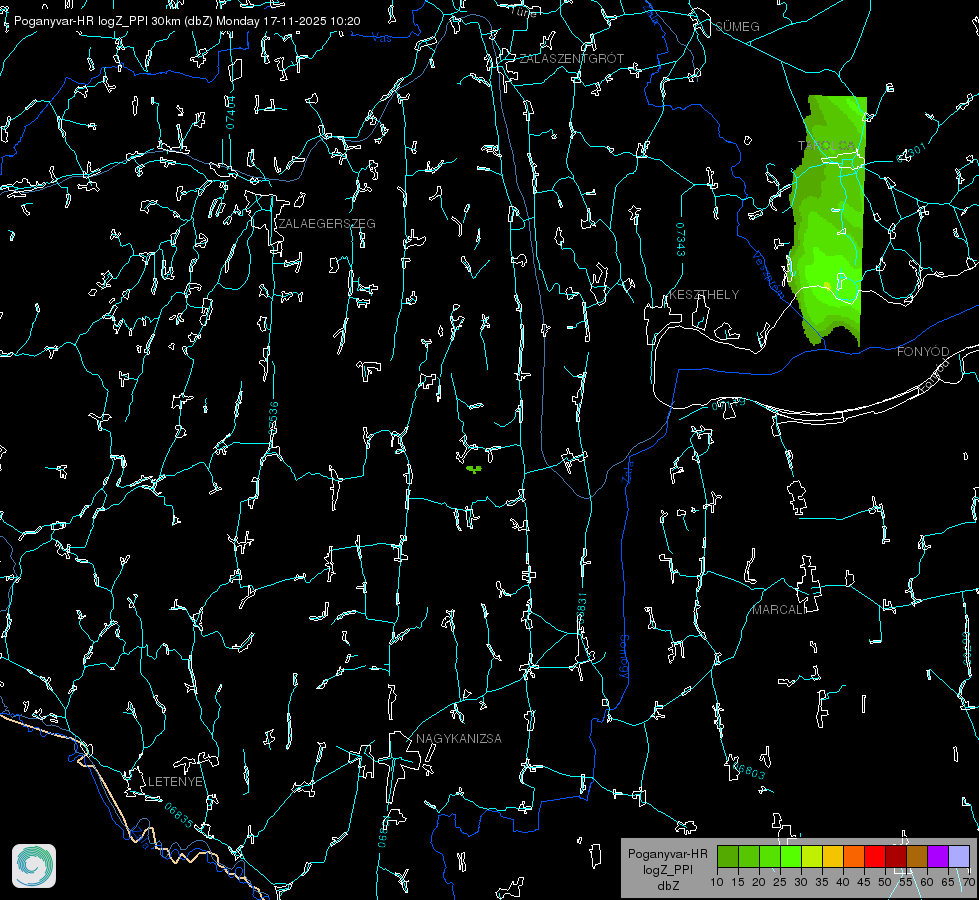Screen dimensions: 979x900
Task: Click the MARCALI city label
Action: [778, 610]
